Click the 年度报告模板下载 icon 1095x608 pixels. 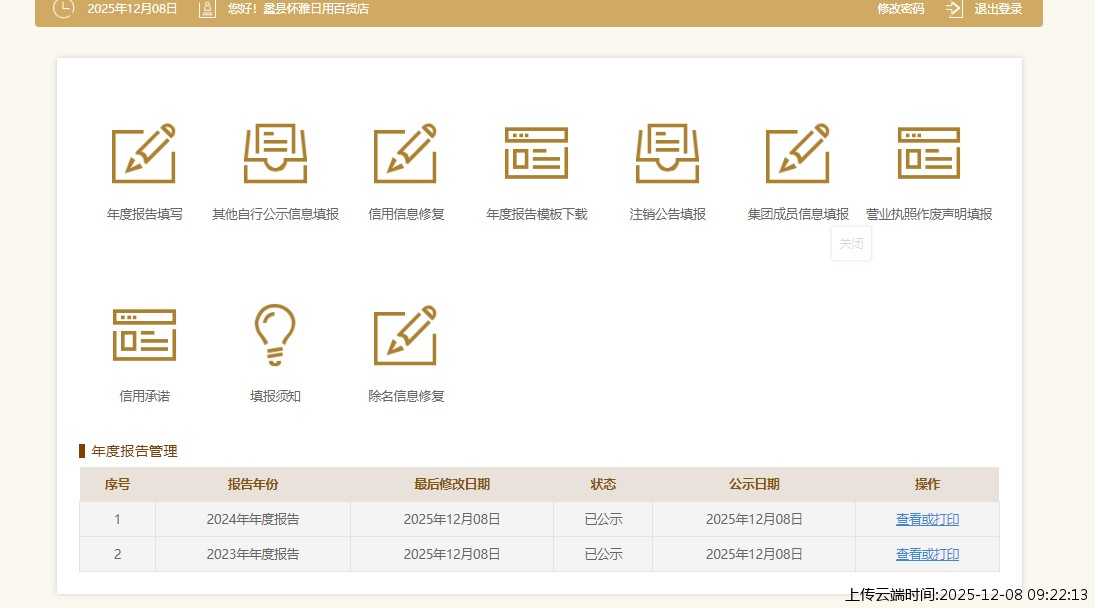(536, 154)
